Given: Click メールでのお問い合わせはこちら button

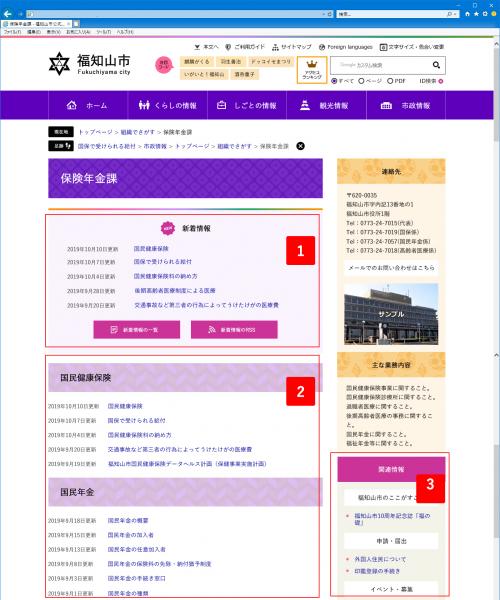Looking at the screenshot, I should (x=391, y=268).
